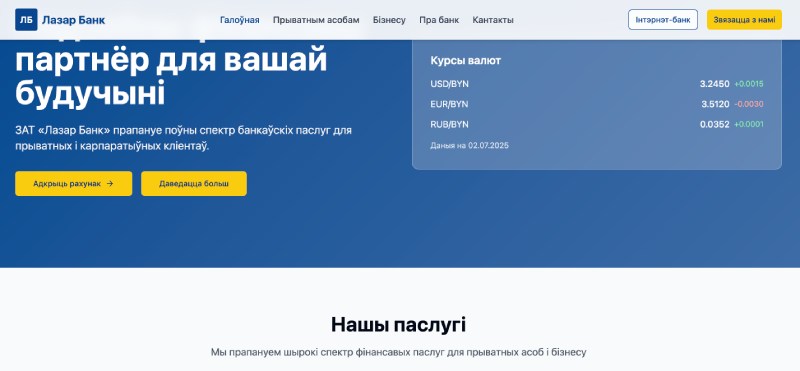Select the 3.5120 exchange rate value
Image resolution: width=800 pixels, height=371 pixels.
[x=715, y=104]
